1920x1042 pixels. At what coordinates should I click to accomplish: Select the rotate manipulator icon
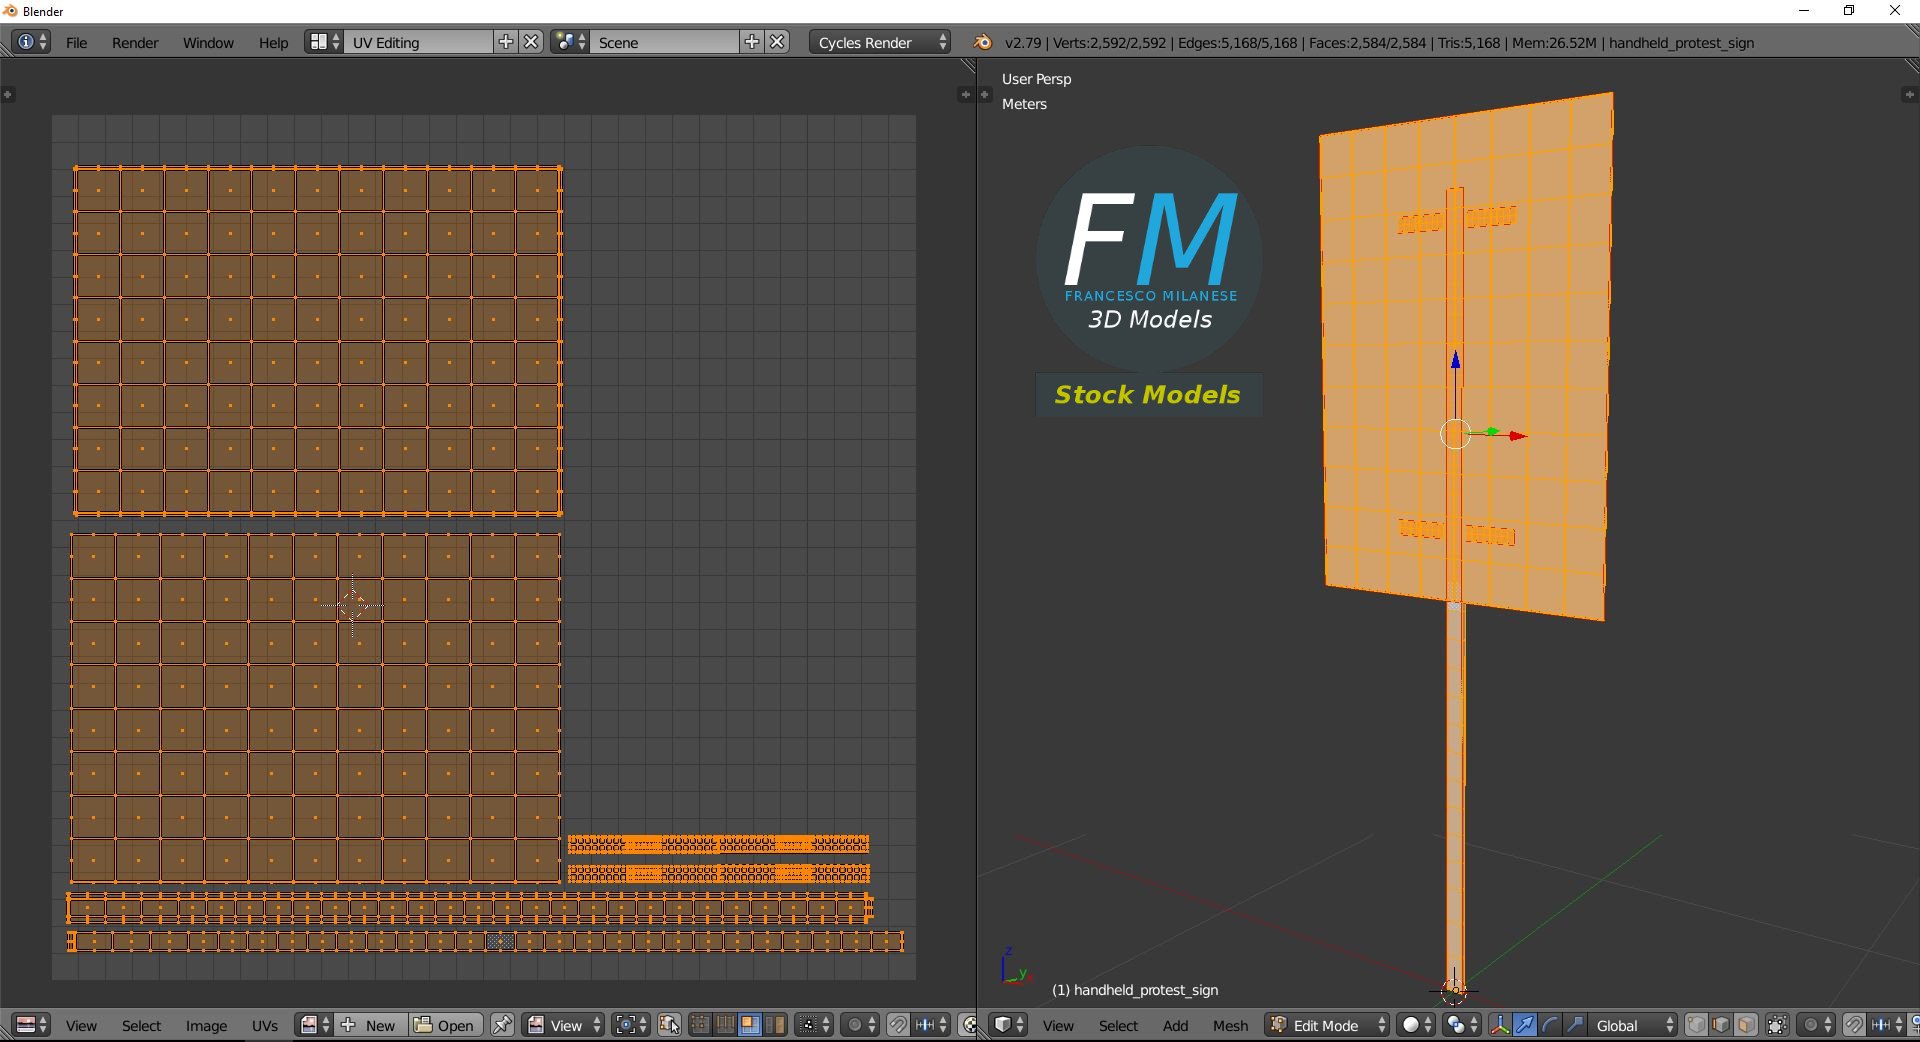1549,1025
